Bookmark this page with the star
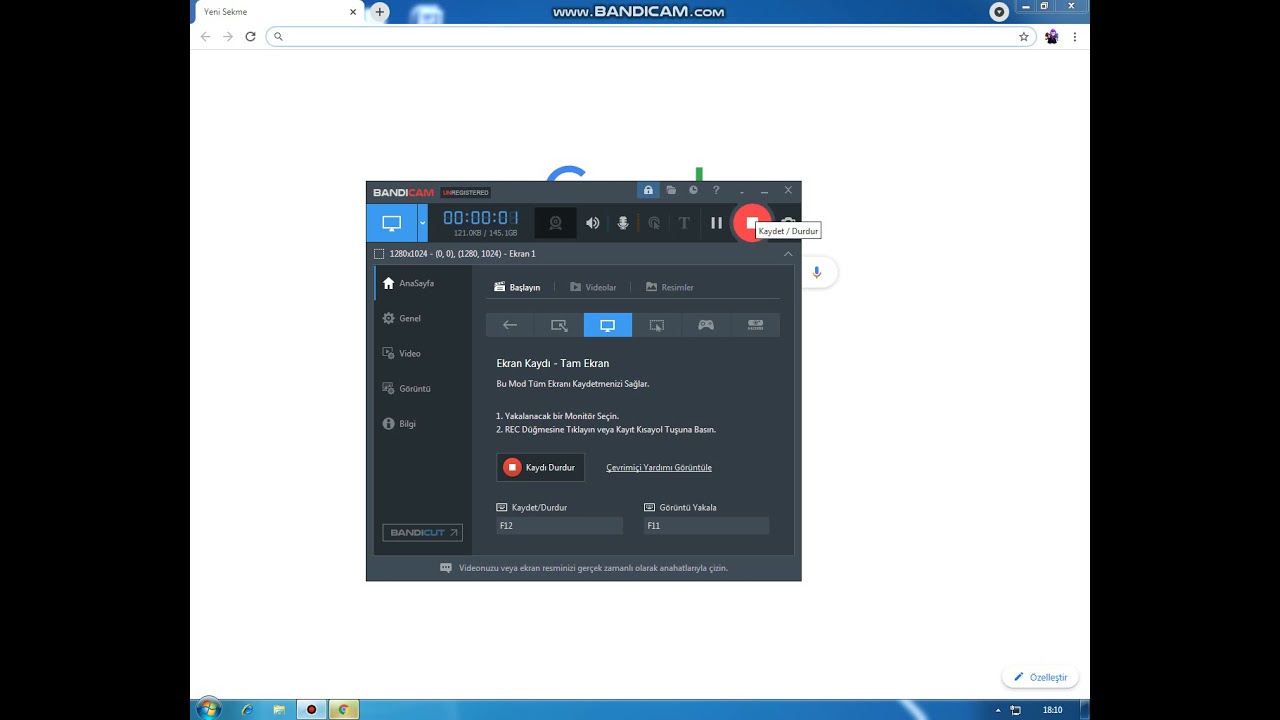Image resolution: width=1280 pixels, height=720 pixels. pos(1023,36)
